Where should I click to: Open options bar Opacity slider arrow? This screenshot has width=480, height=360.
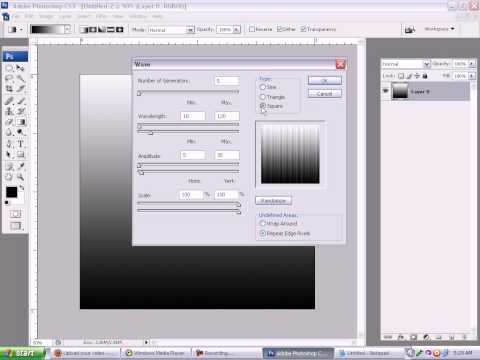(x=236, y=30)
